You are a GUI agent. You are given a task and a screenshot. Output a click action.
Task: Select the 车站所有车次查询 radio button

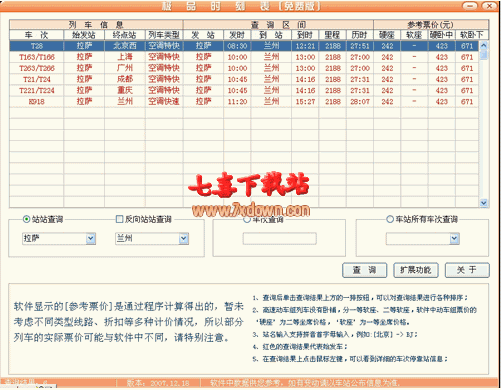(390, 219)
